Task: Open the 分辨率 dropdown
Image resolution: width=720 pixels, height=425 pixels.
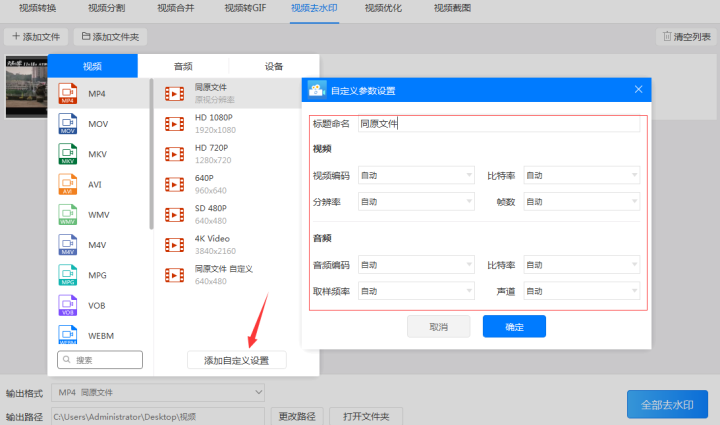Action: click(416, 201)
